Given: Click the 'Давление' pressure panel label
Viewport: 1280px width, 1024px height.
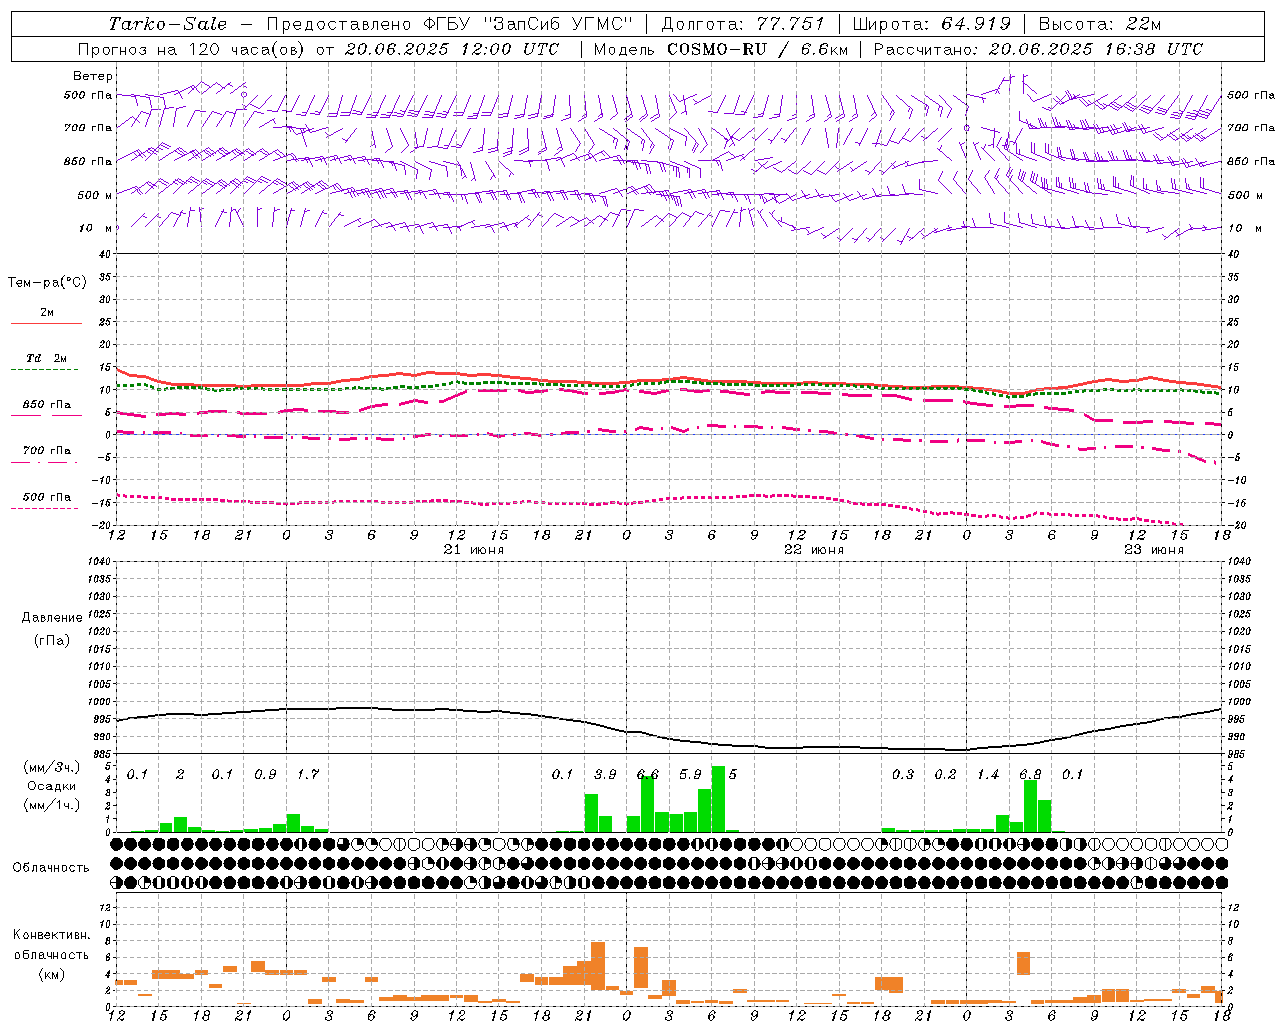Looking at the screenshot, I should 52,618.
